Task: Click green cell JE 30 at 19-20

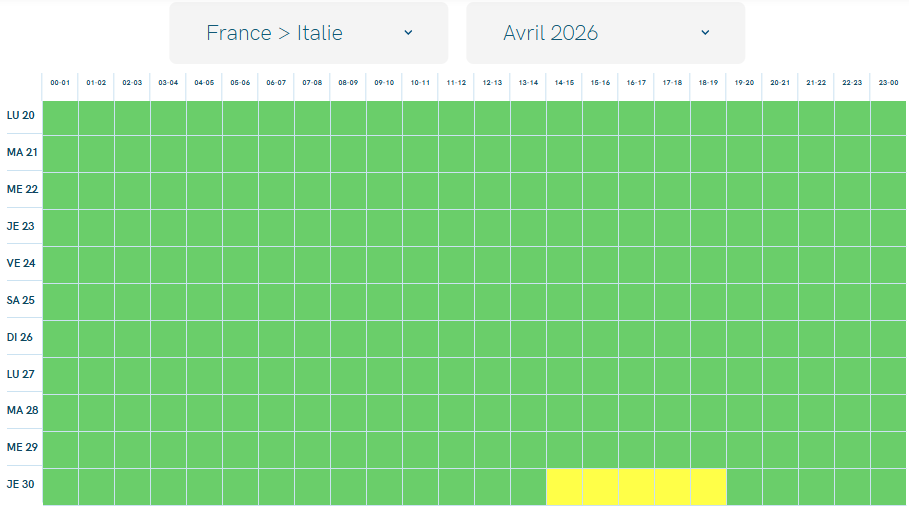Action: click(744, 487)
